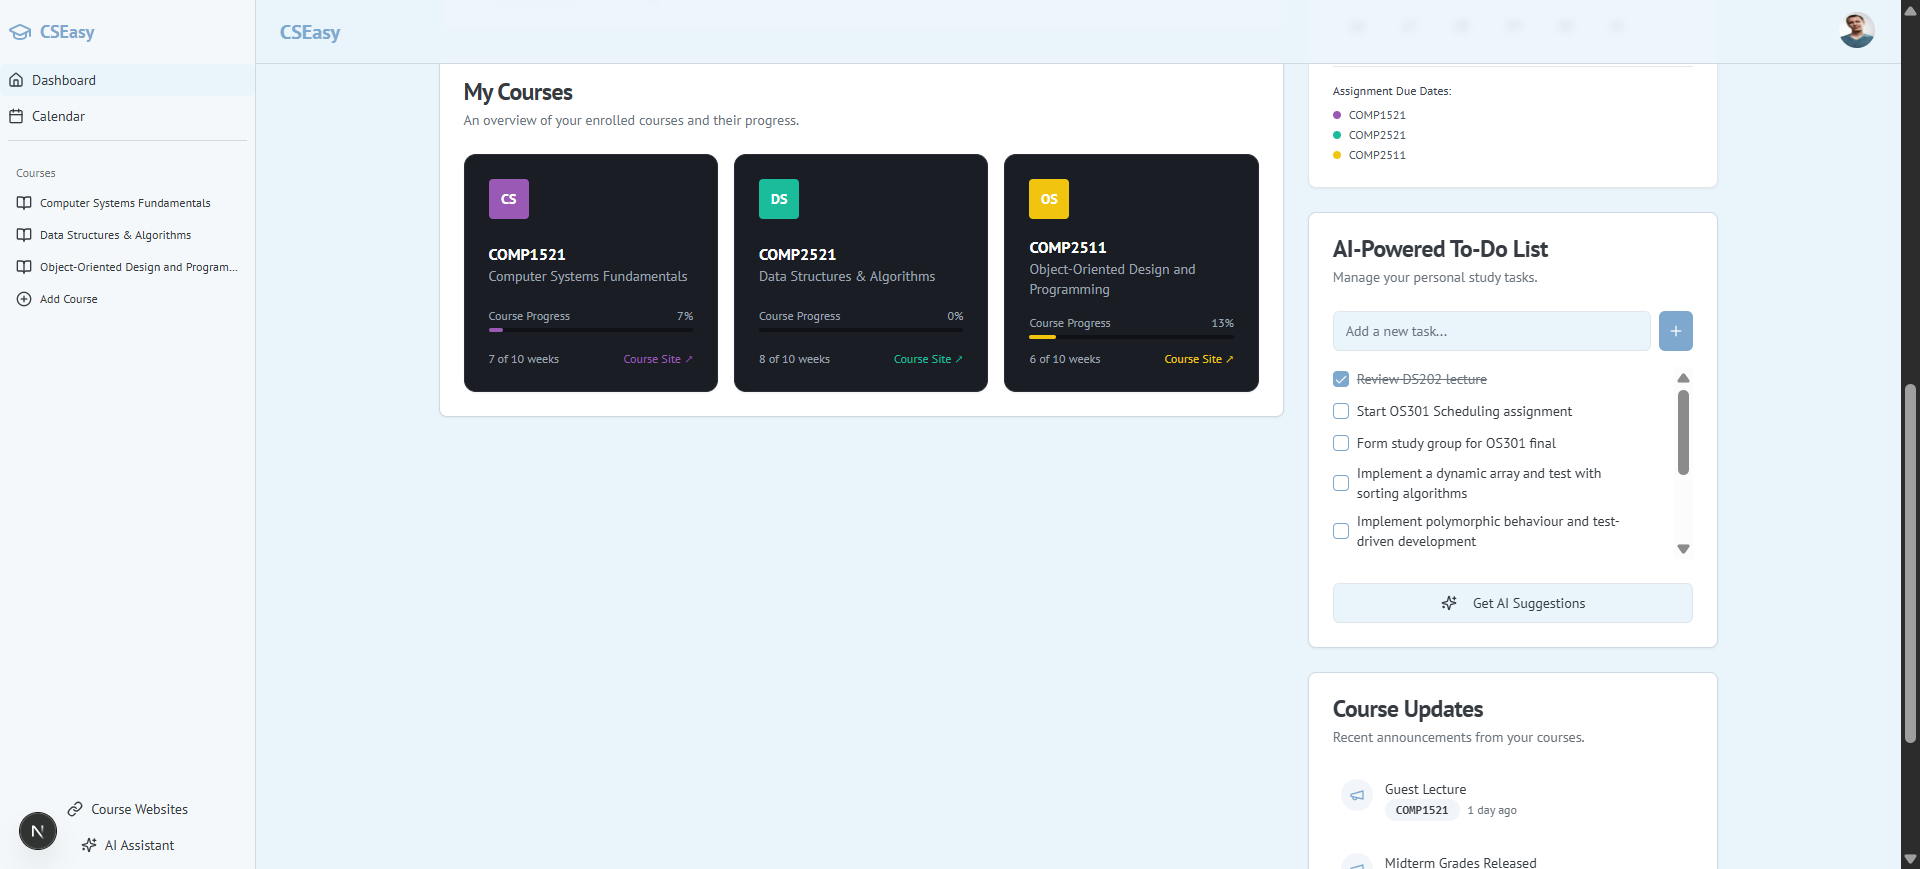This screenshot has height=869, width=1920.
Task: Click the CSEasy header title
Action: (x=310, y=32)
